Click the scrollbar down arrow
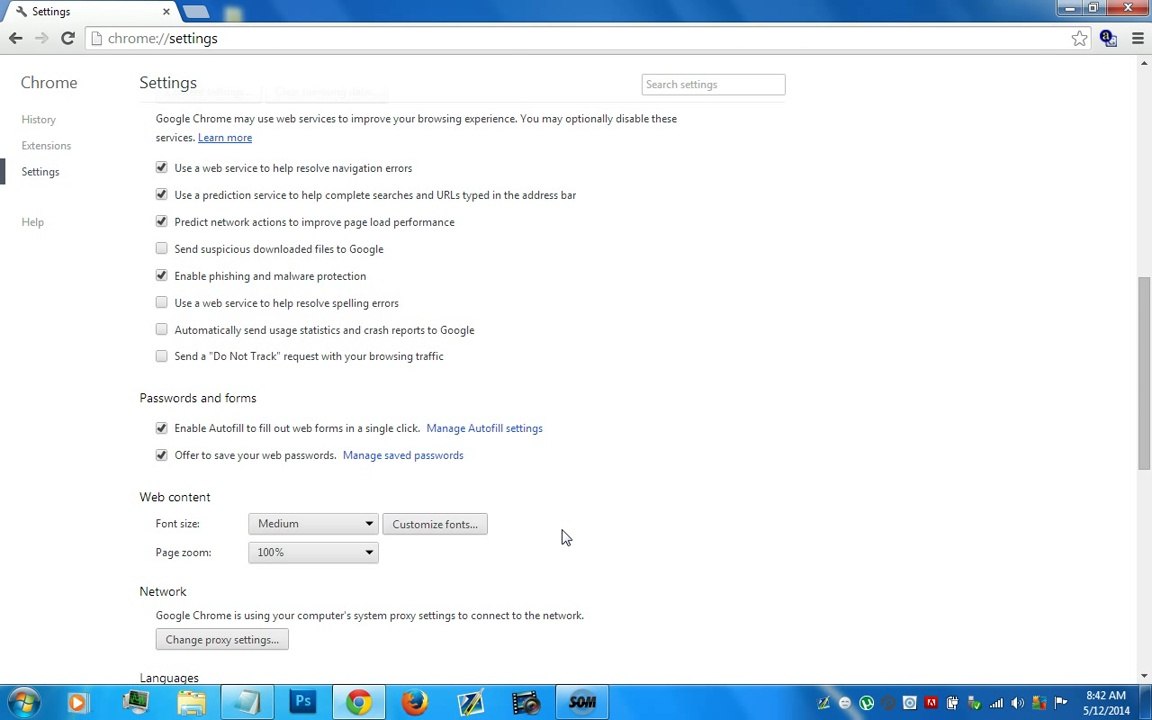The width and height of the screenshot is (1152, 720). click(x=1144, y=676)
